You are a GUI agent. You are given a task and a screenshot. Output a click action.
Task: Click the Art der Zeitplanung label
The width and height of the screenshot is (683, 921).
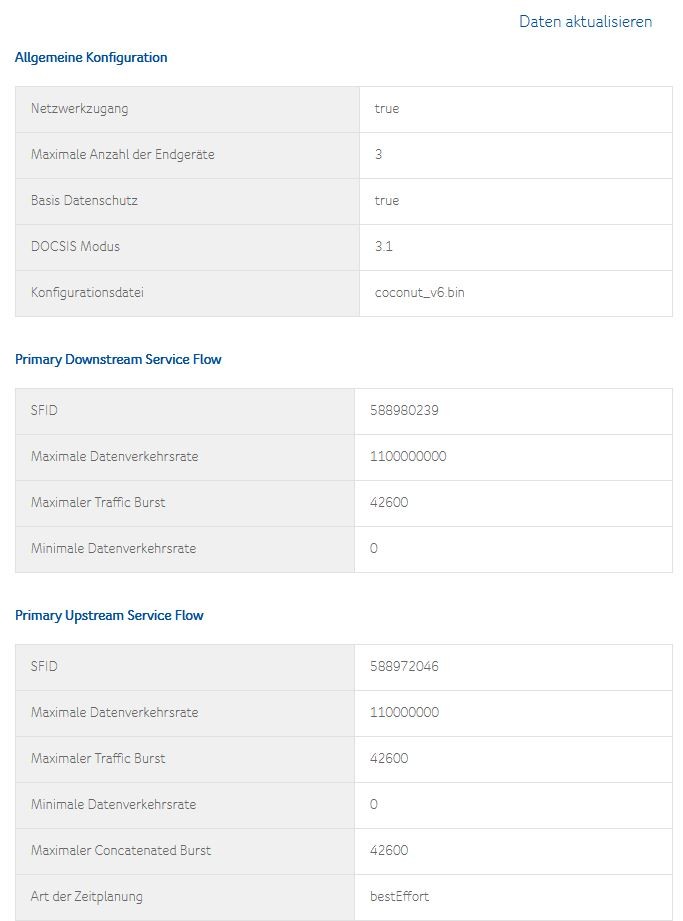(x=87, y=896)
